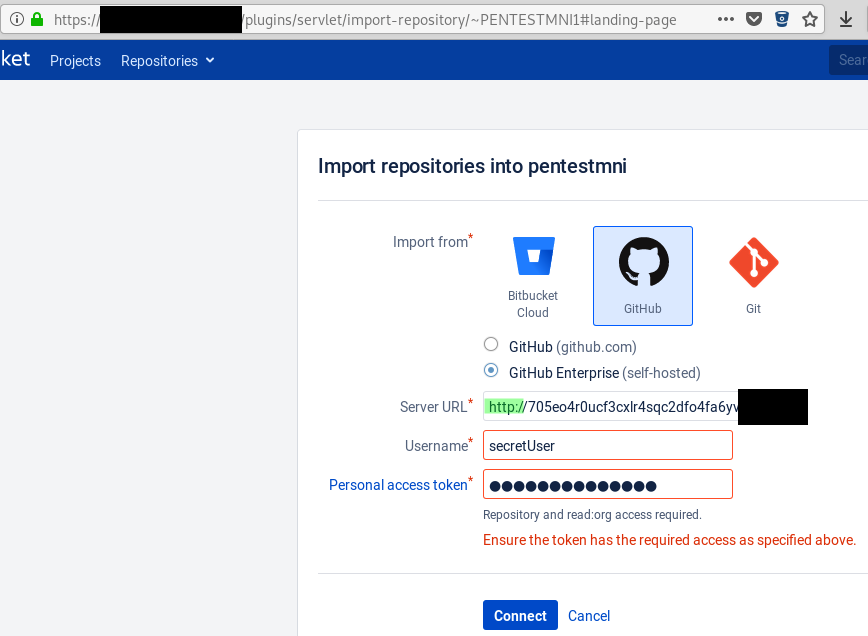
Task: Choose GitHub (github.com) radio option
Action: click(491, 344)
